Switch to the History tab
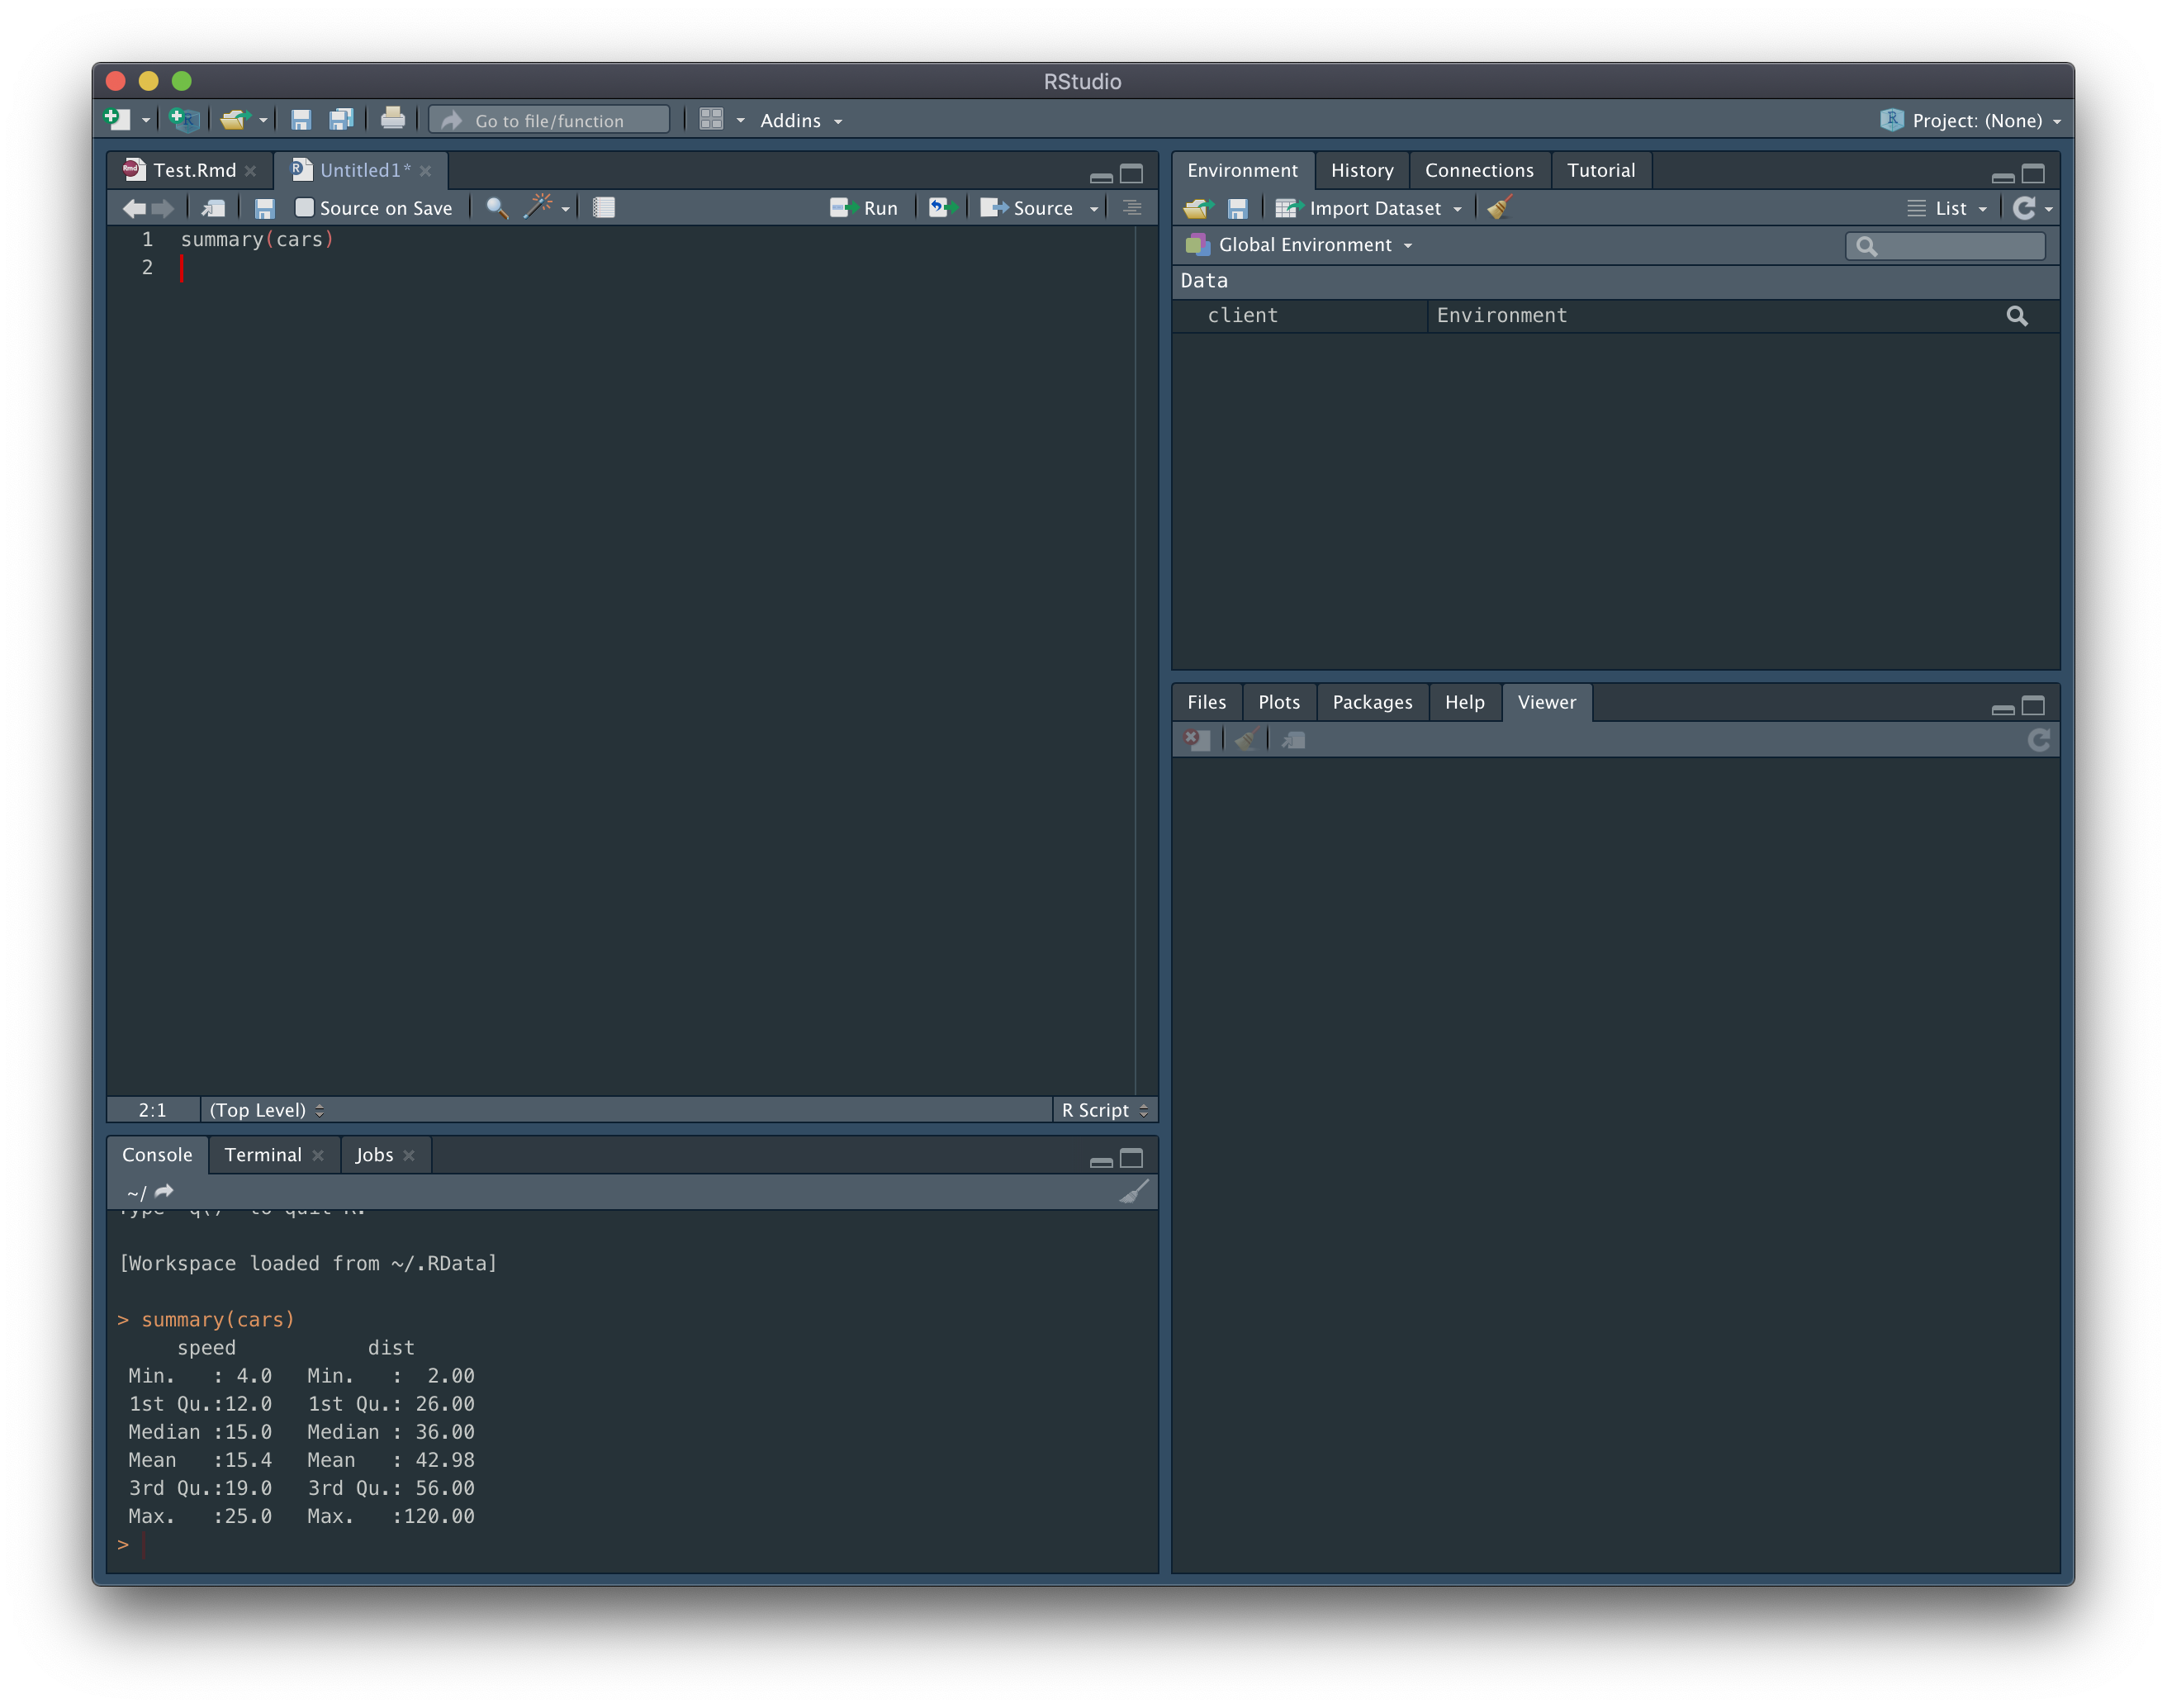The image size is (2167, 1708). (x=1361, y=171)
